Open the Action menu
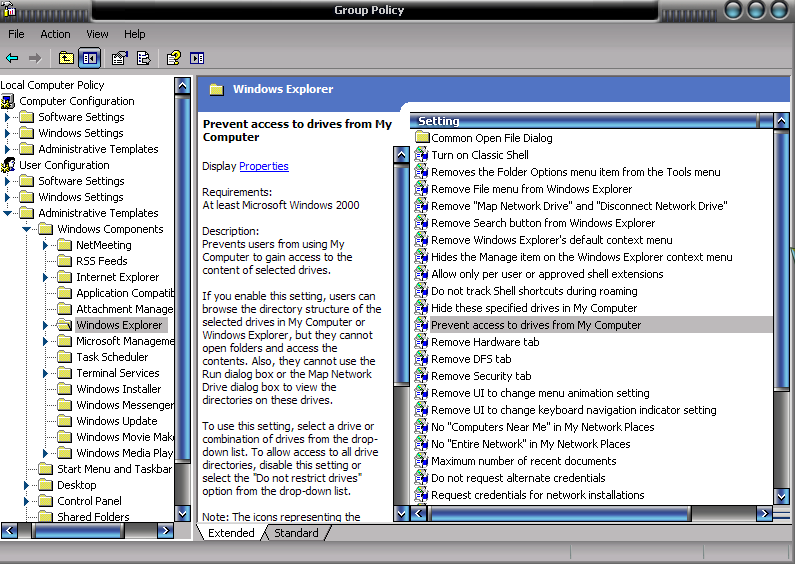Screen dimensions: 795x564 coord(55,34)
